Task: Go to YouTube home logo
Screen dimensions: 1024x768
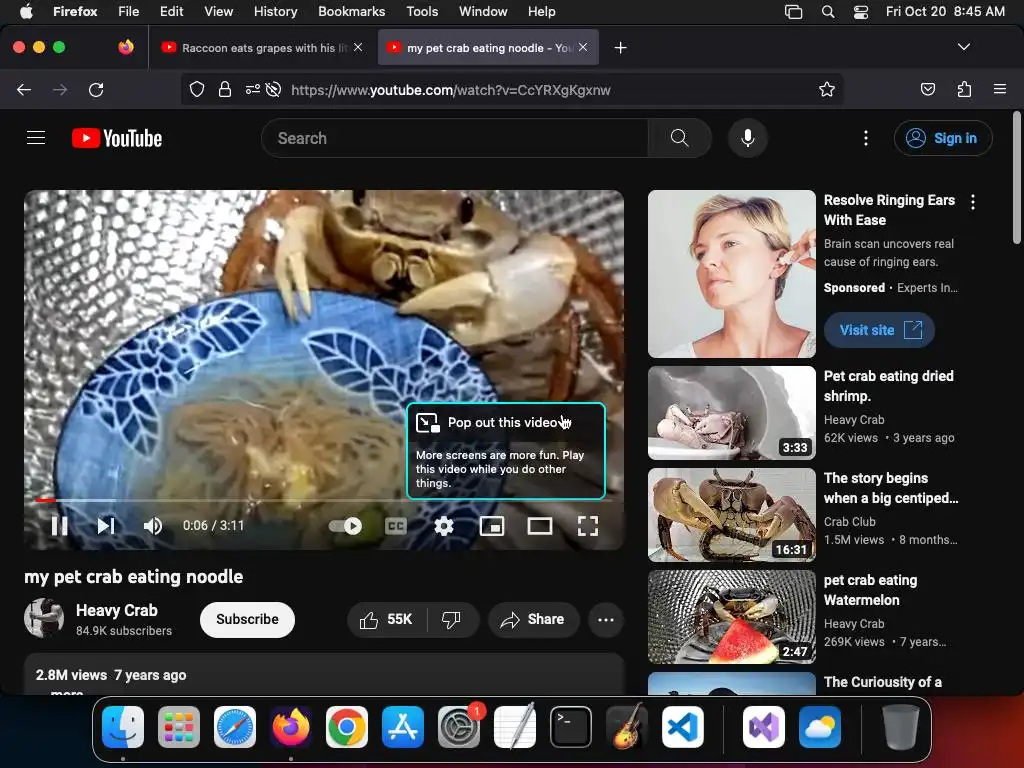Action: pos(117,138)
